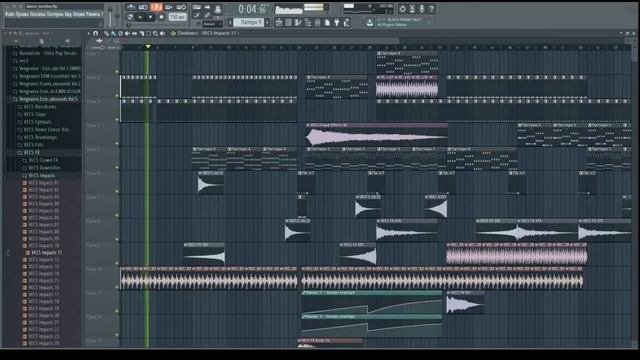The width and height of the screenshot is (640, 360).
Task: Open the Файл menu
Action: [x=10, y=14]
